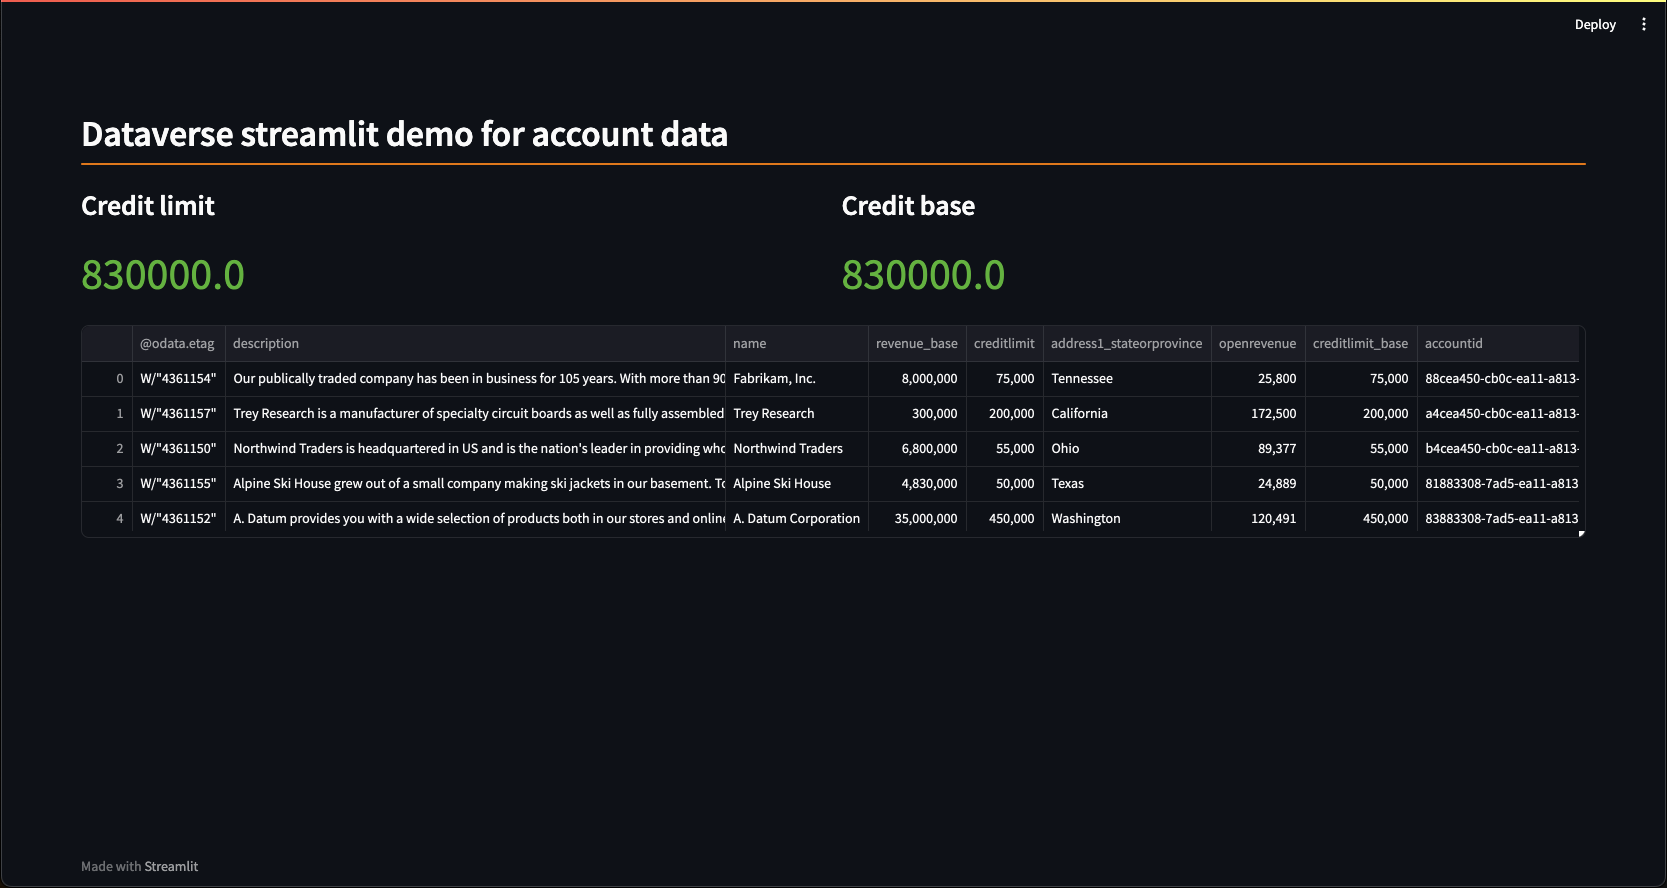Select the 300,000 revenue_base cell
The height and width of the screenshot is (888, 1667).
(x=917, y=414)
